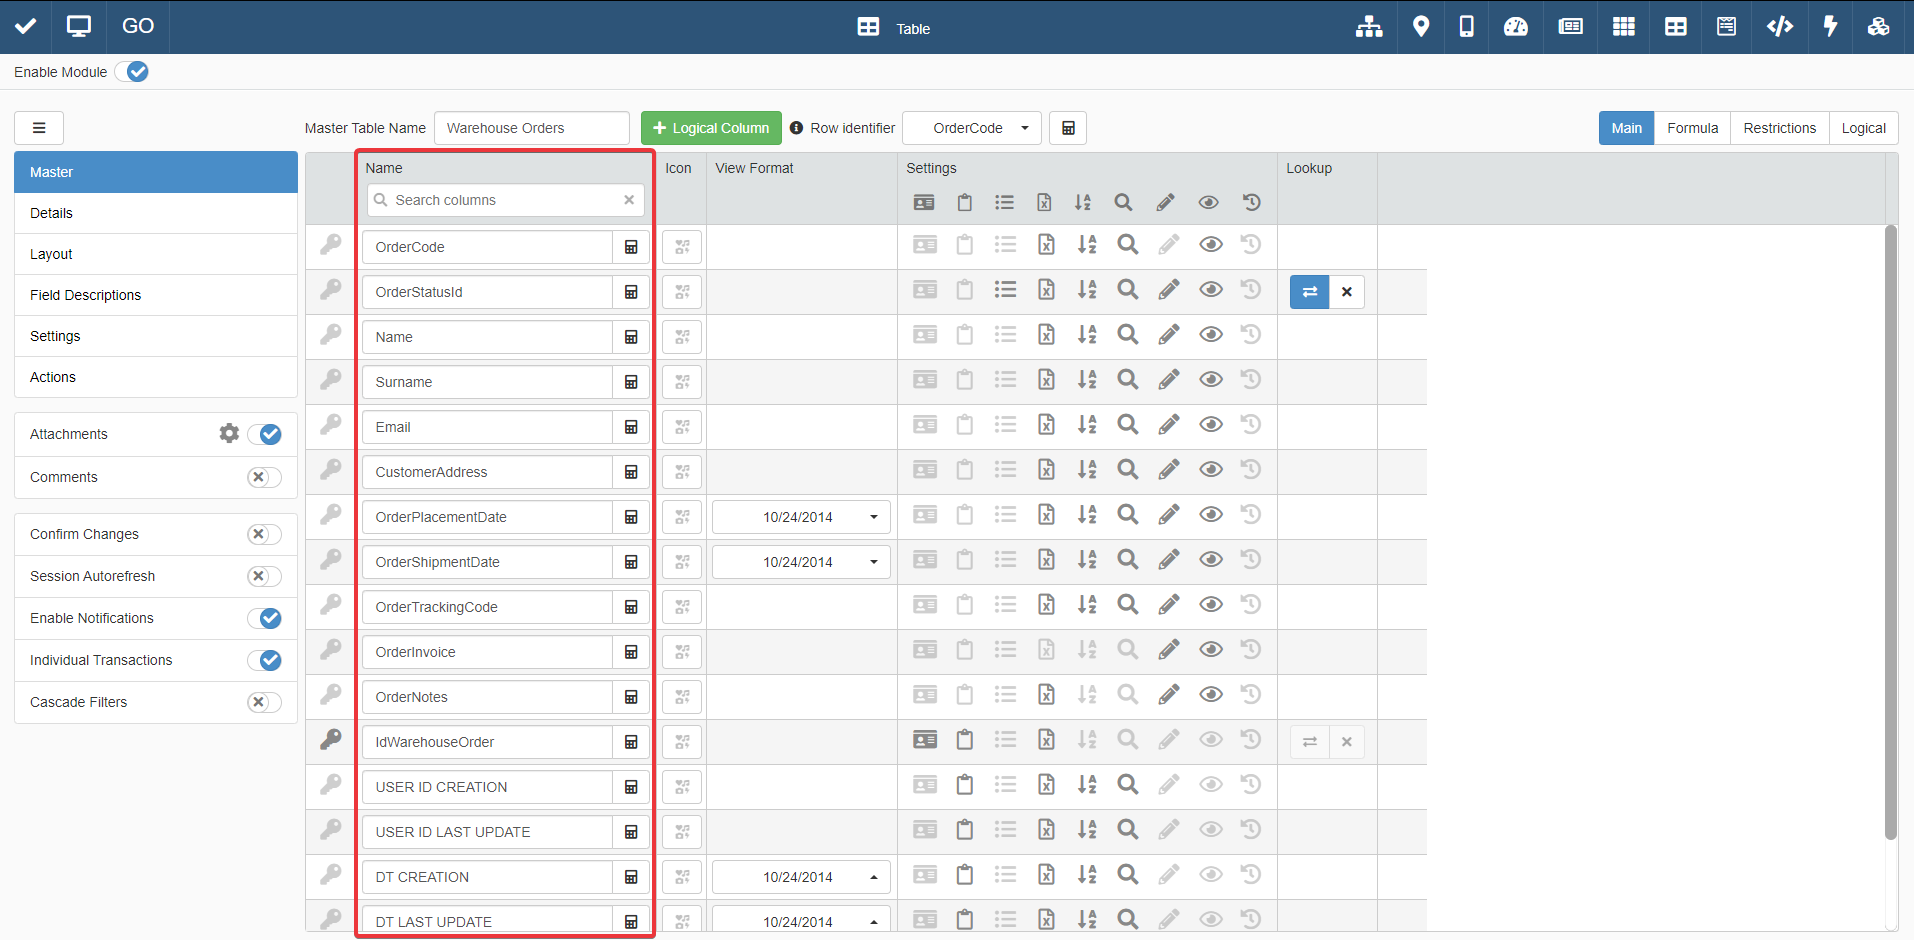Switch to the Formula tab
The height and width of the screenshot is (940, 1914).
pyautogui.click(x=1692, y=128)
